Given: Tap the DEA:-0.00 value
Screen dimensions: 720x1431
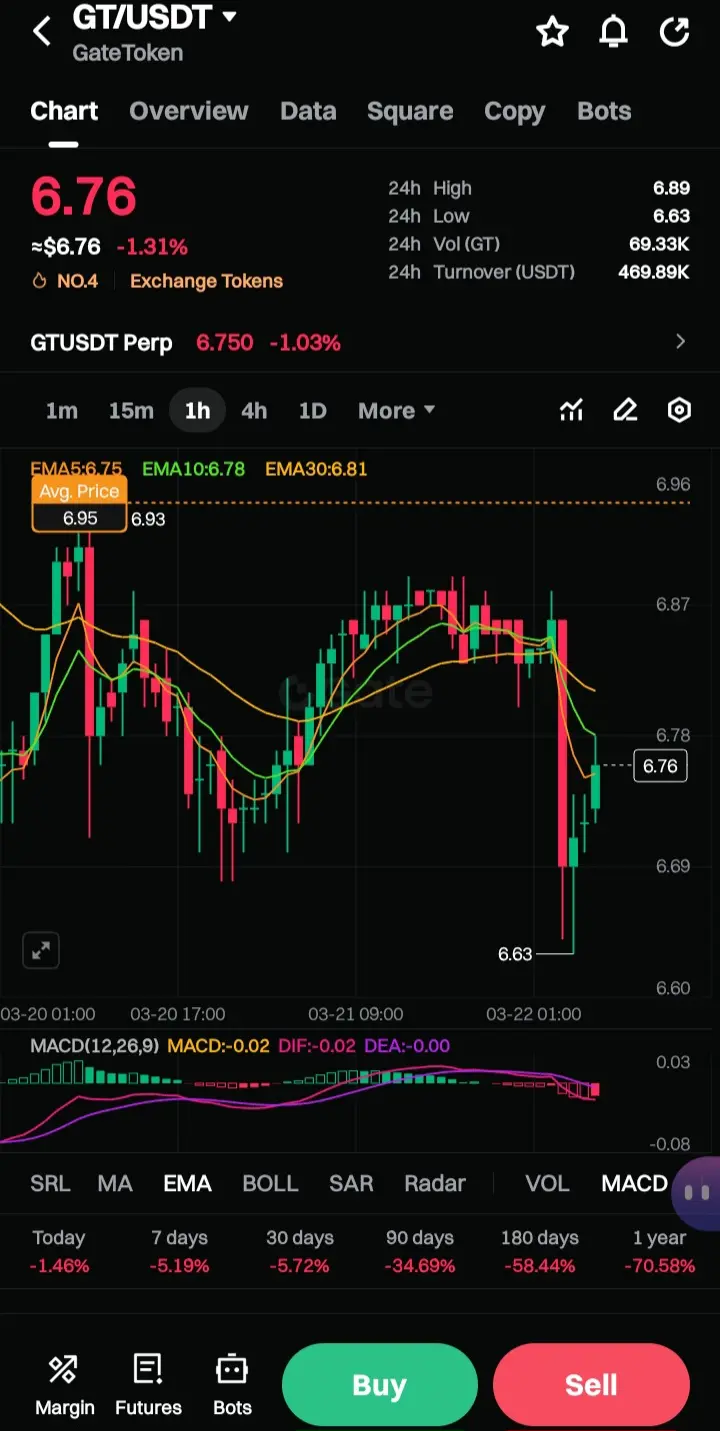Looking at the screenshot, I should click(407, 1046).
